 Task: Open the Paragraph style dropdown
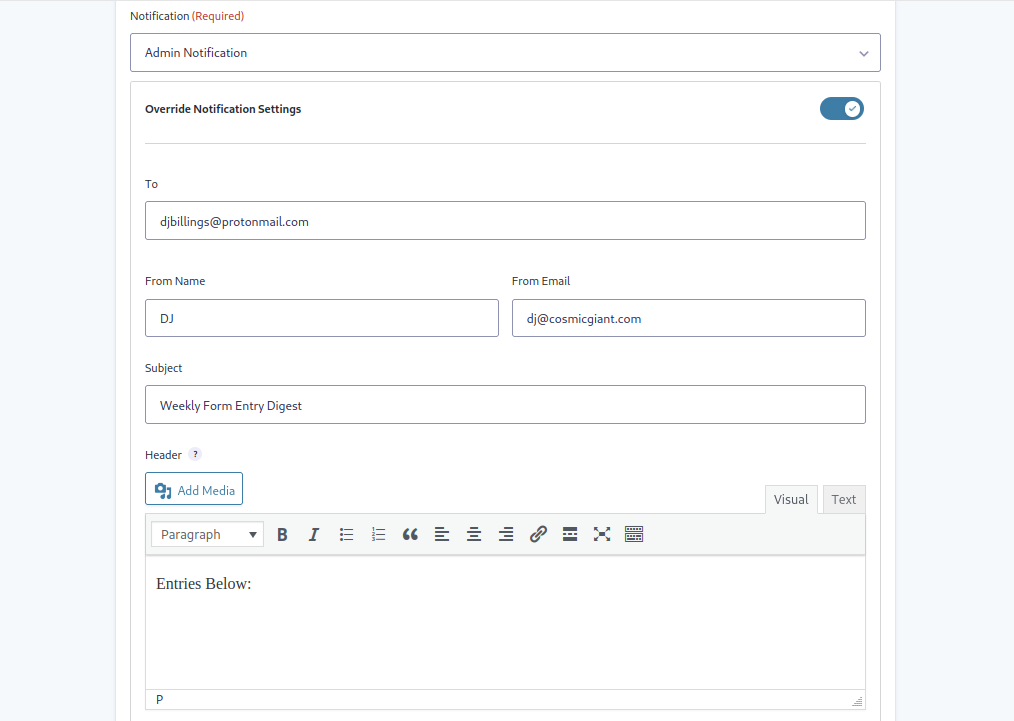tap(206, 534)
